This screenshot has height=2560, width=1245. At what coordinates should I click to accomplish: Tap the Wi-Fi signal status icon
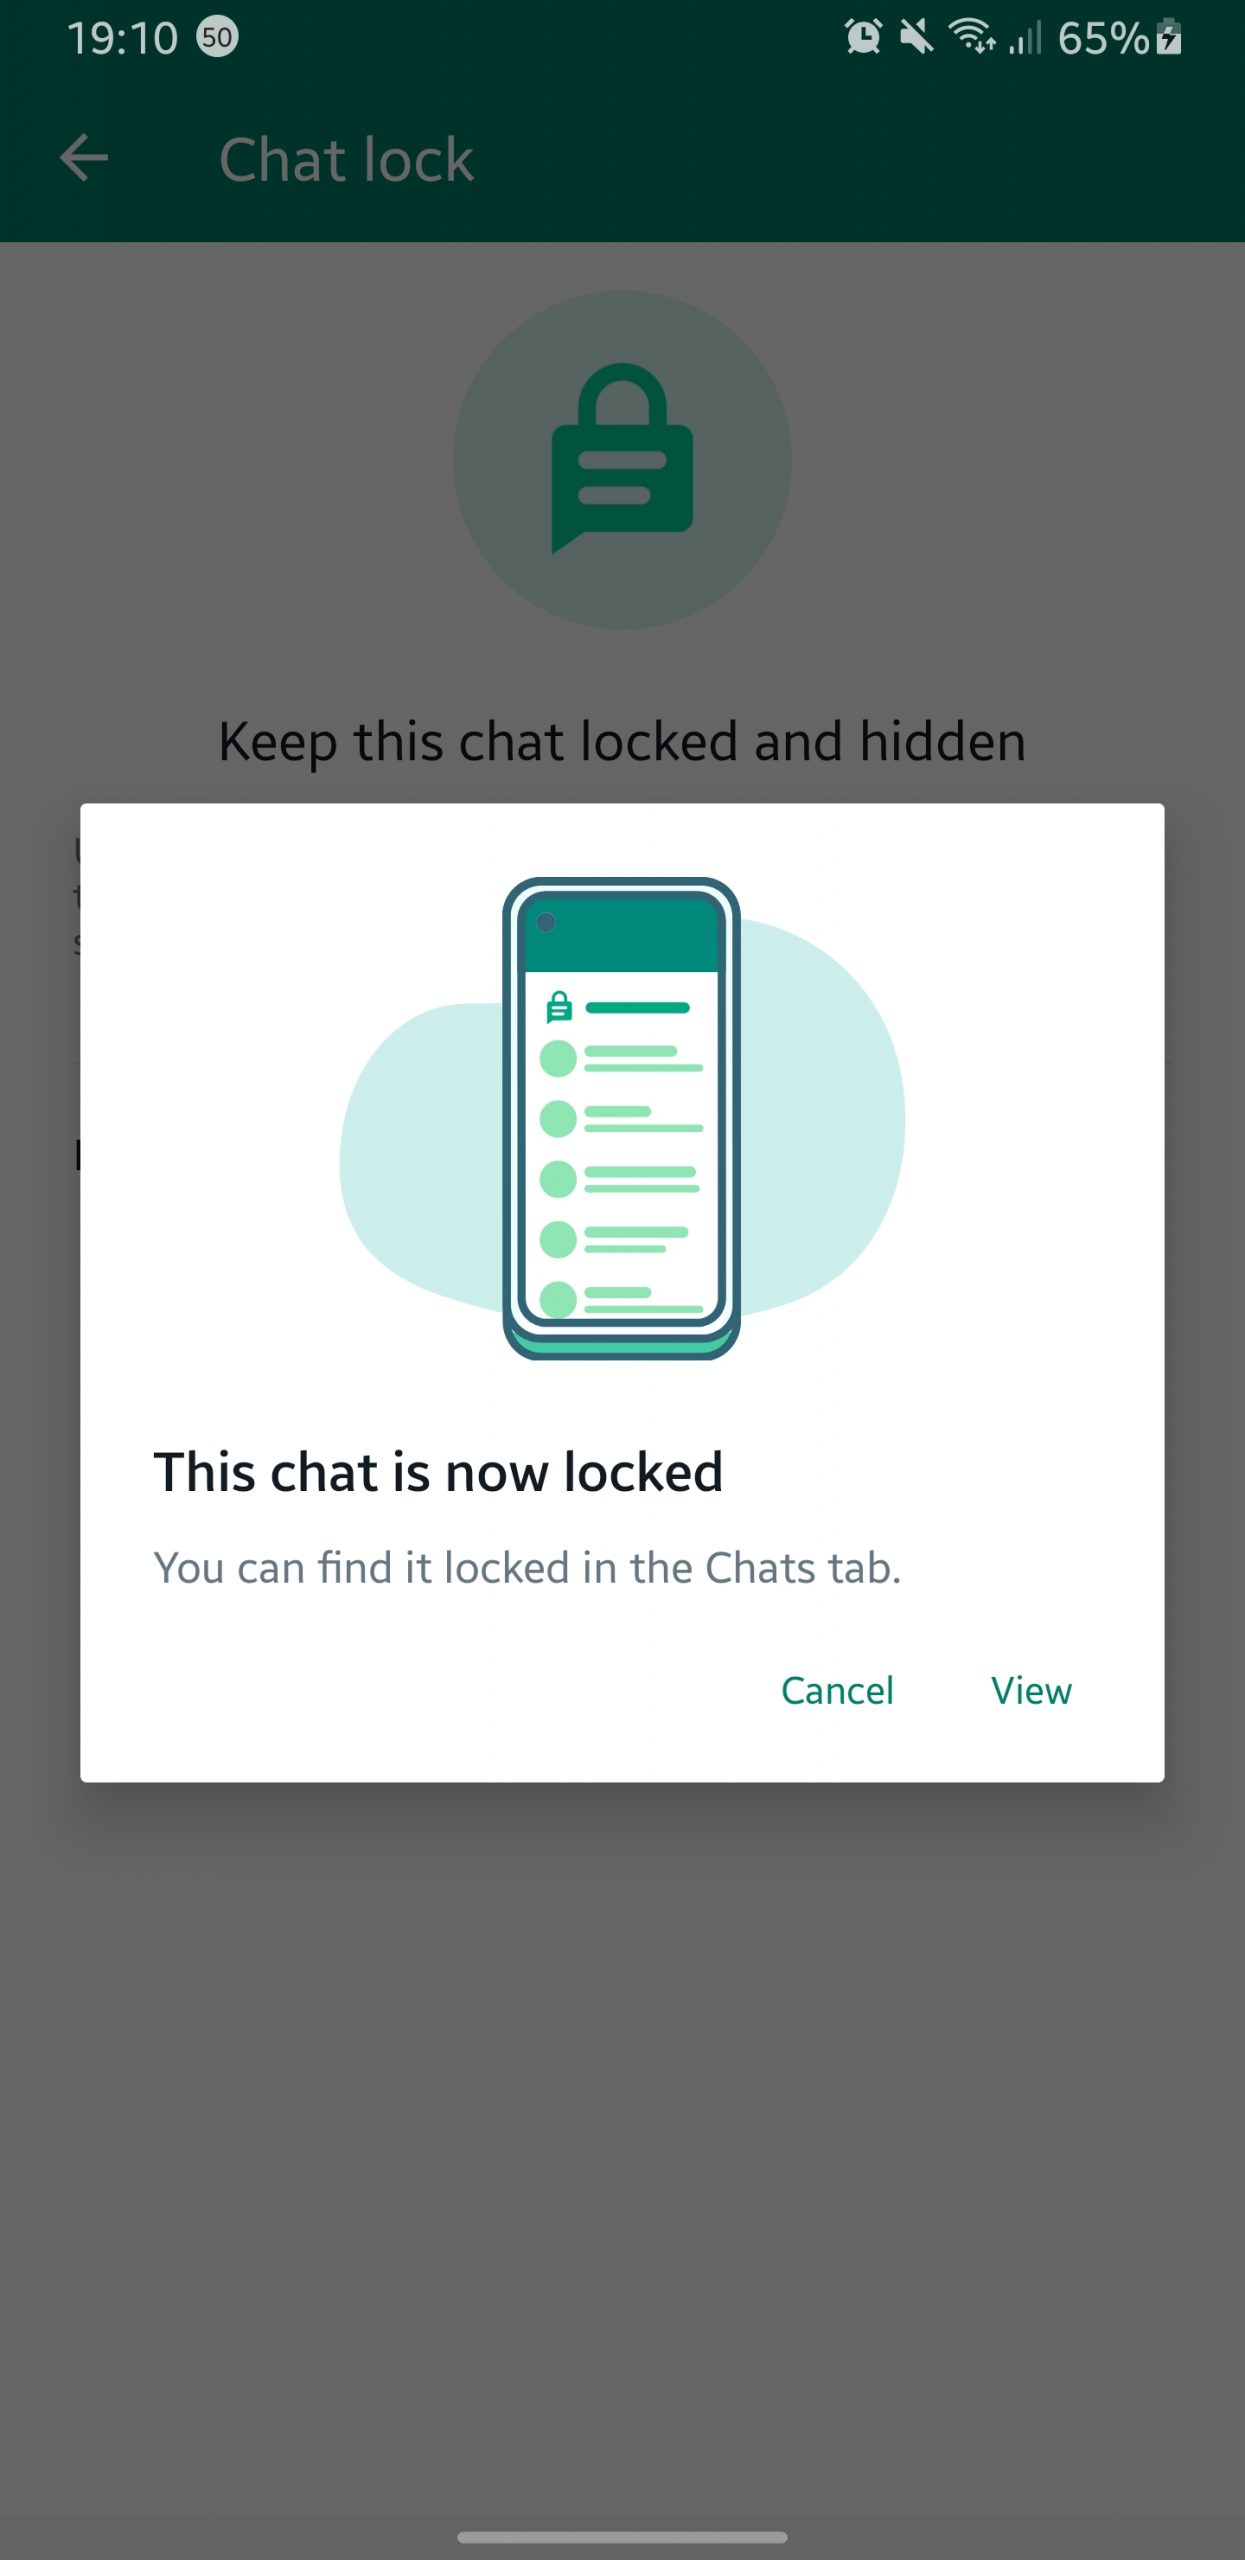coord(972,38)
